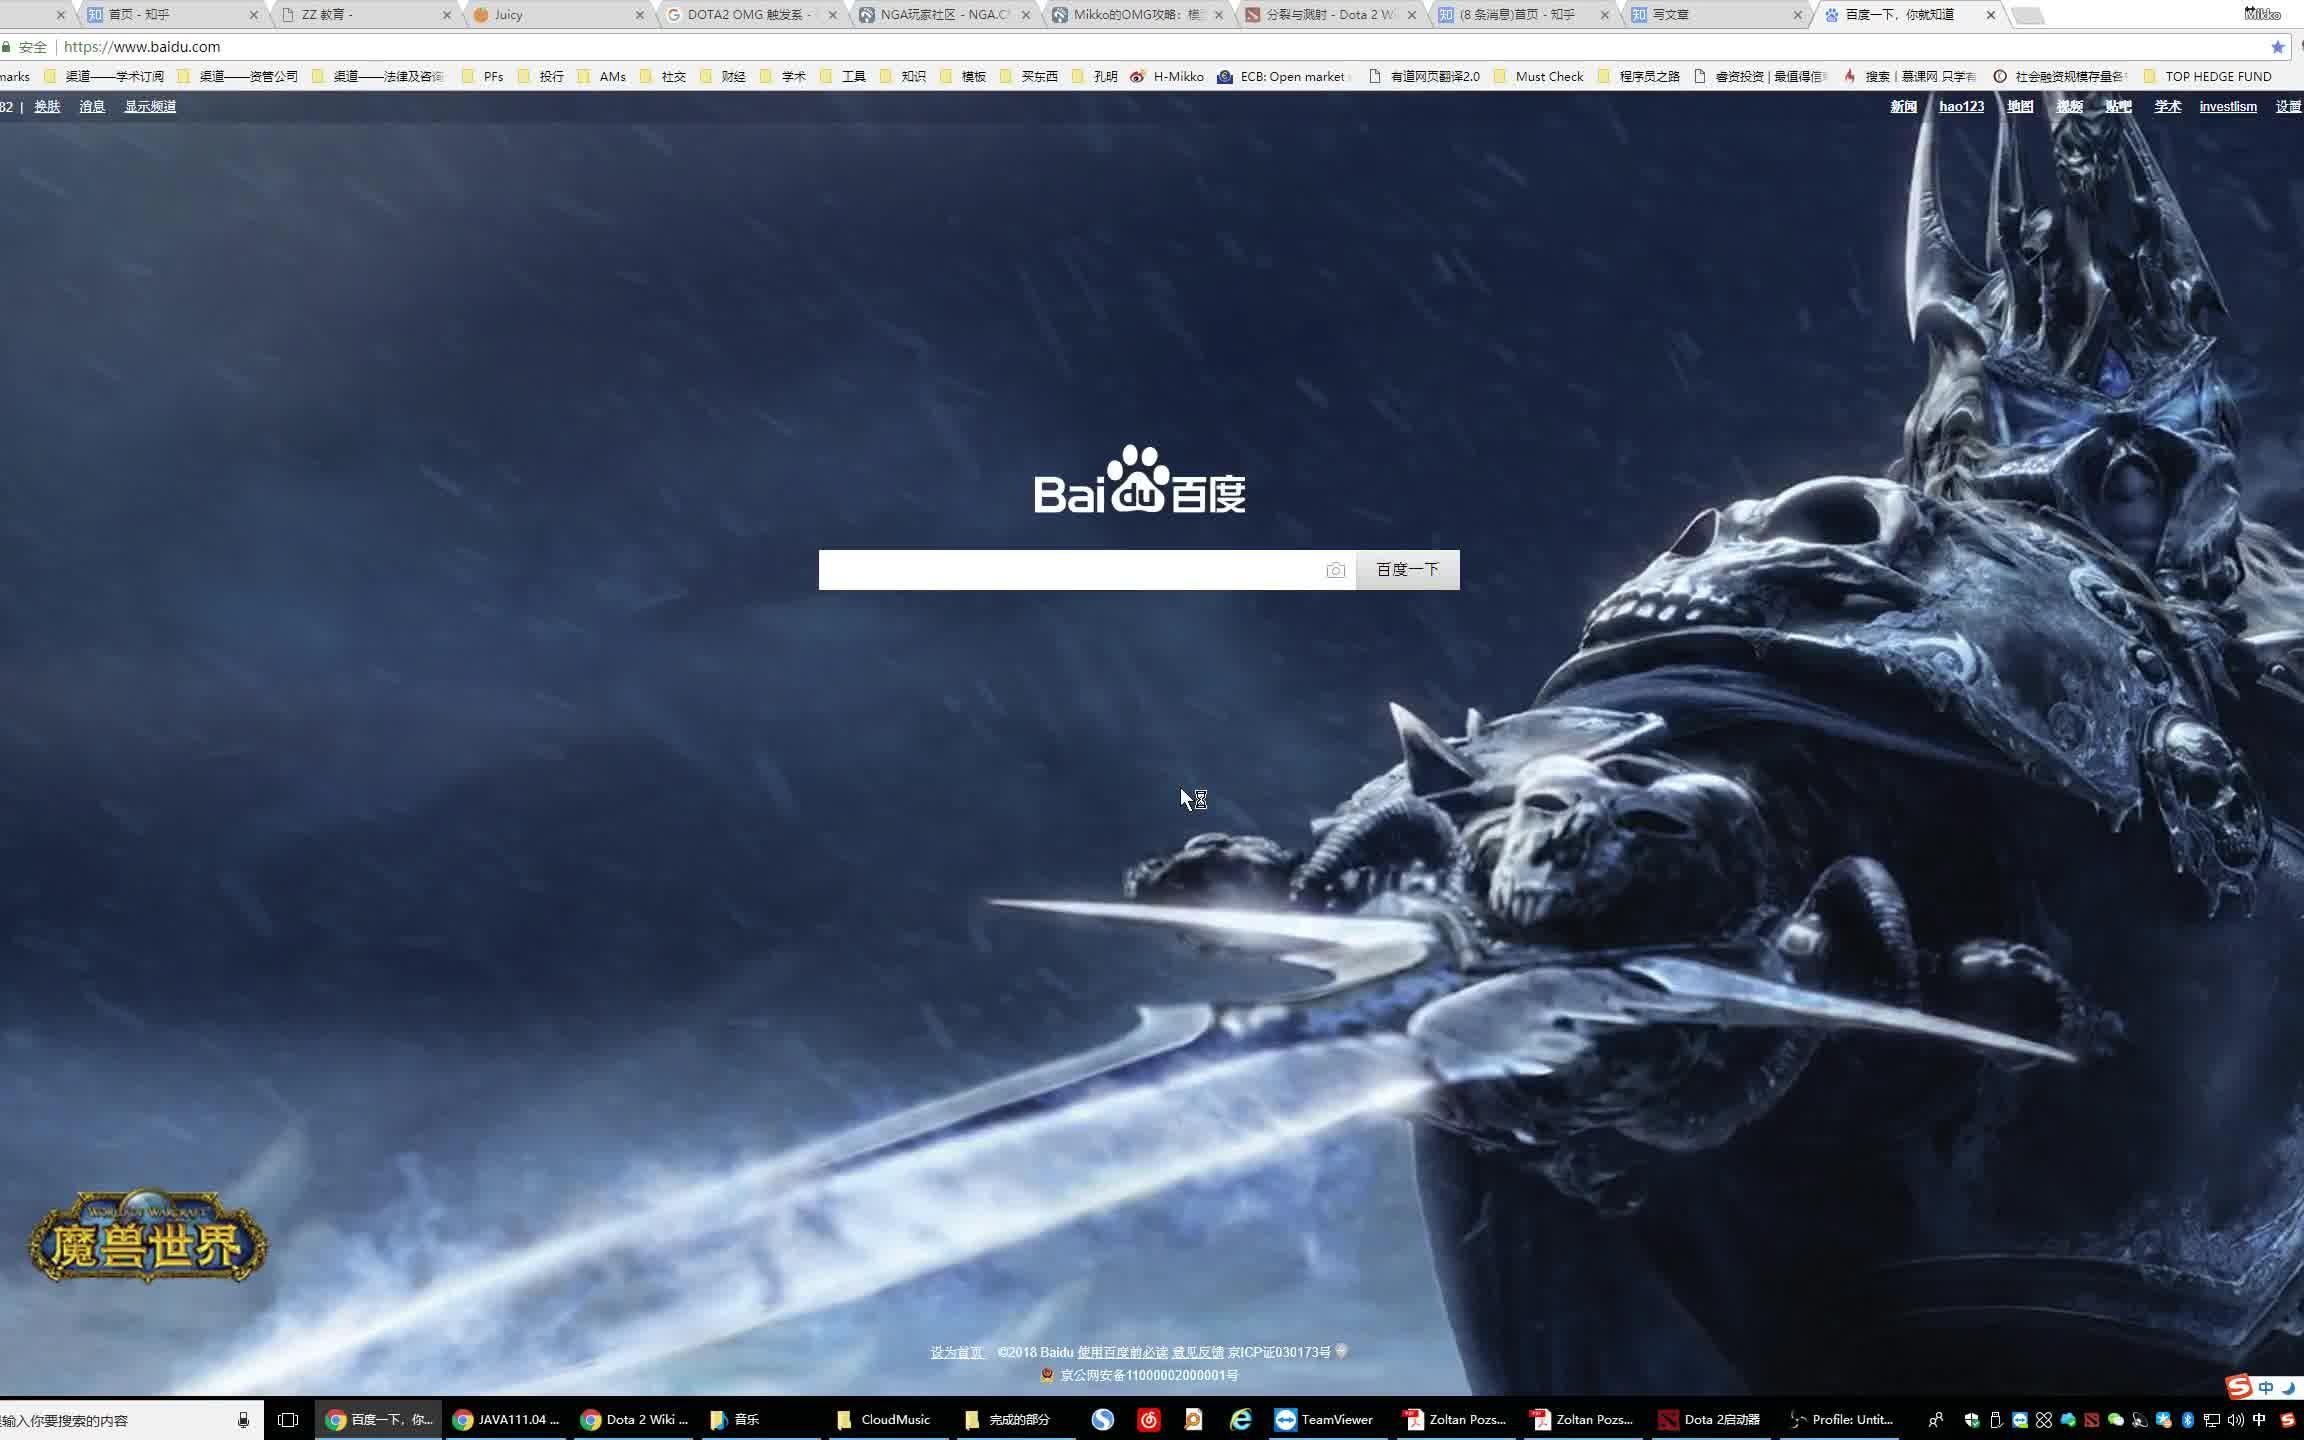Click the secure lock icon in address bar
This screenshot has height=1440, width=2304.
click(x=7, y=47)
